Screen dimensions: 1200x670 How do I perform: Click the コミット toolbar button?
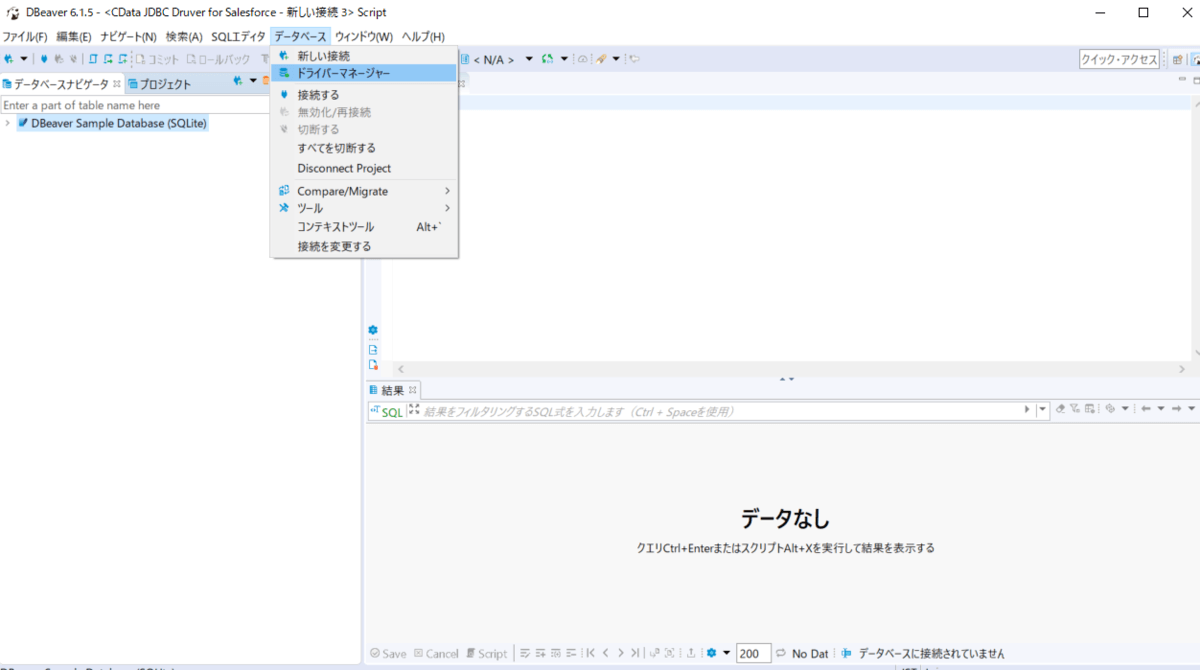pyautogui.click(x=157, y=59)
